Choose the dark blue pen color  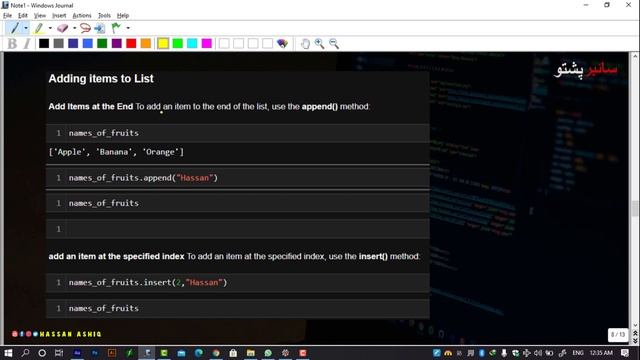tap(73, 43)
